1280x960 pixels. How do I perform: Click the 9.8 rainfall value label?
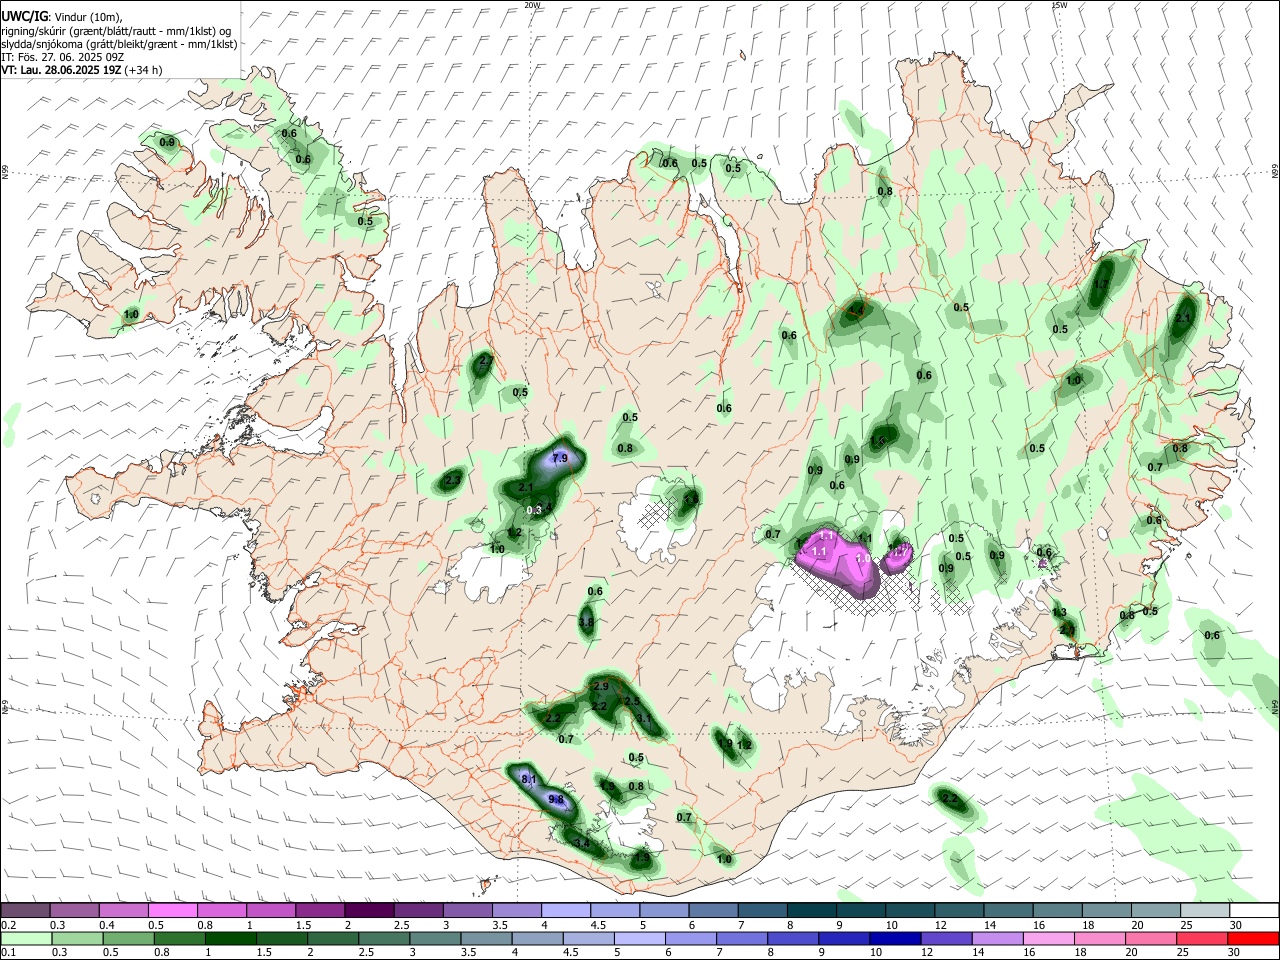[x=557, y=800]
